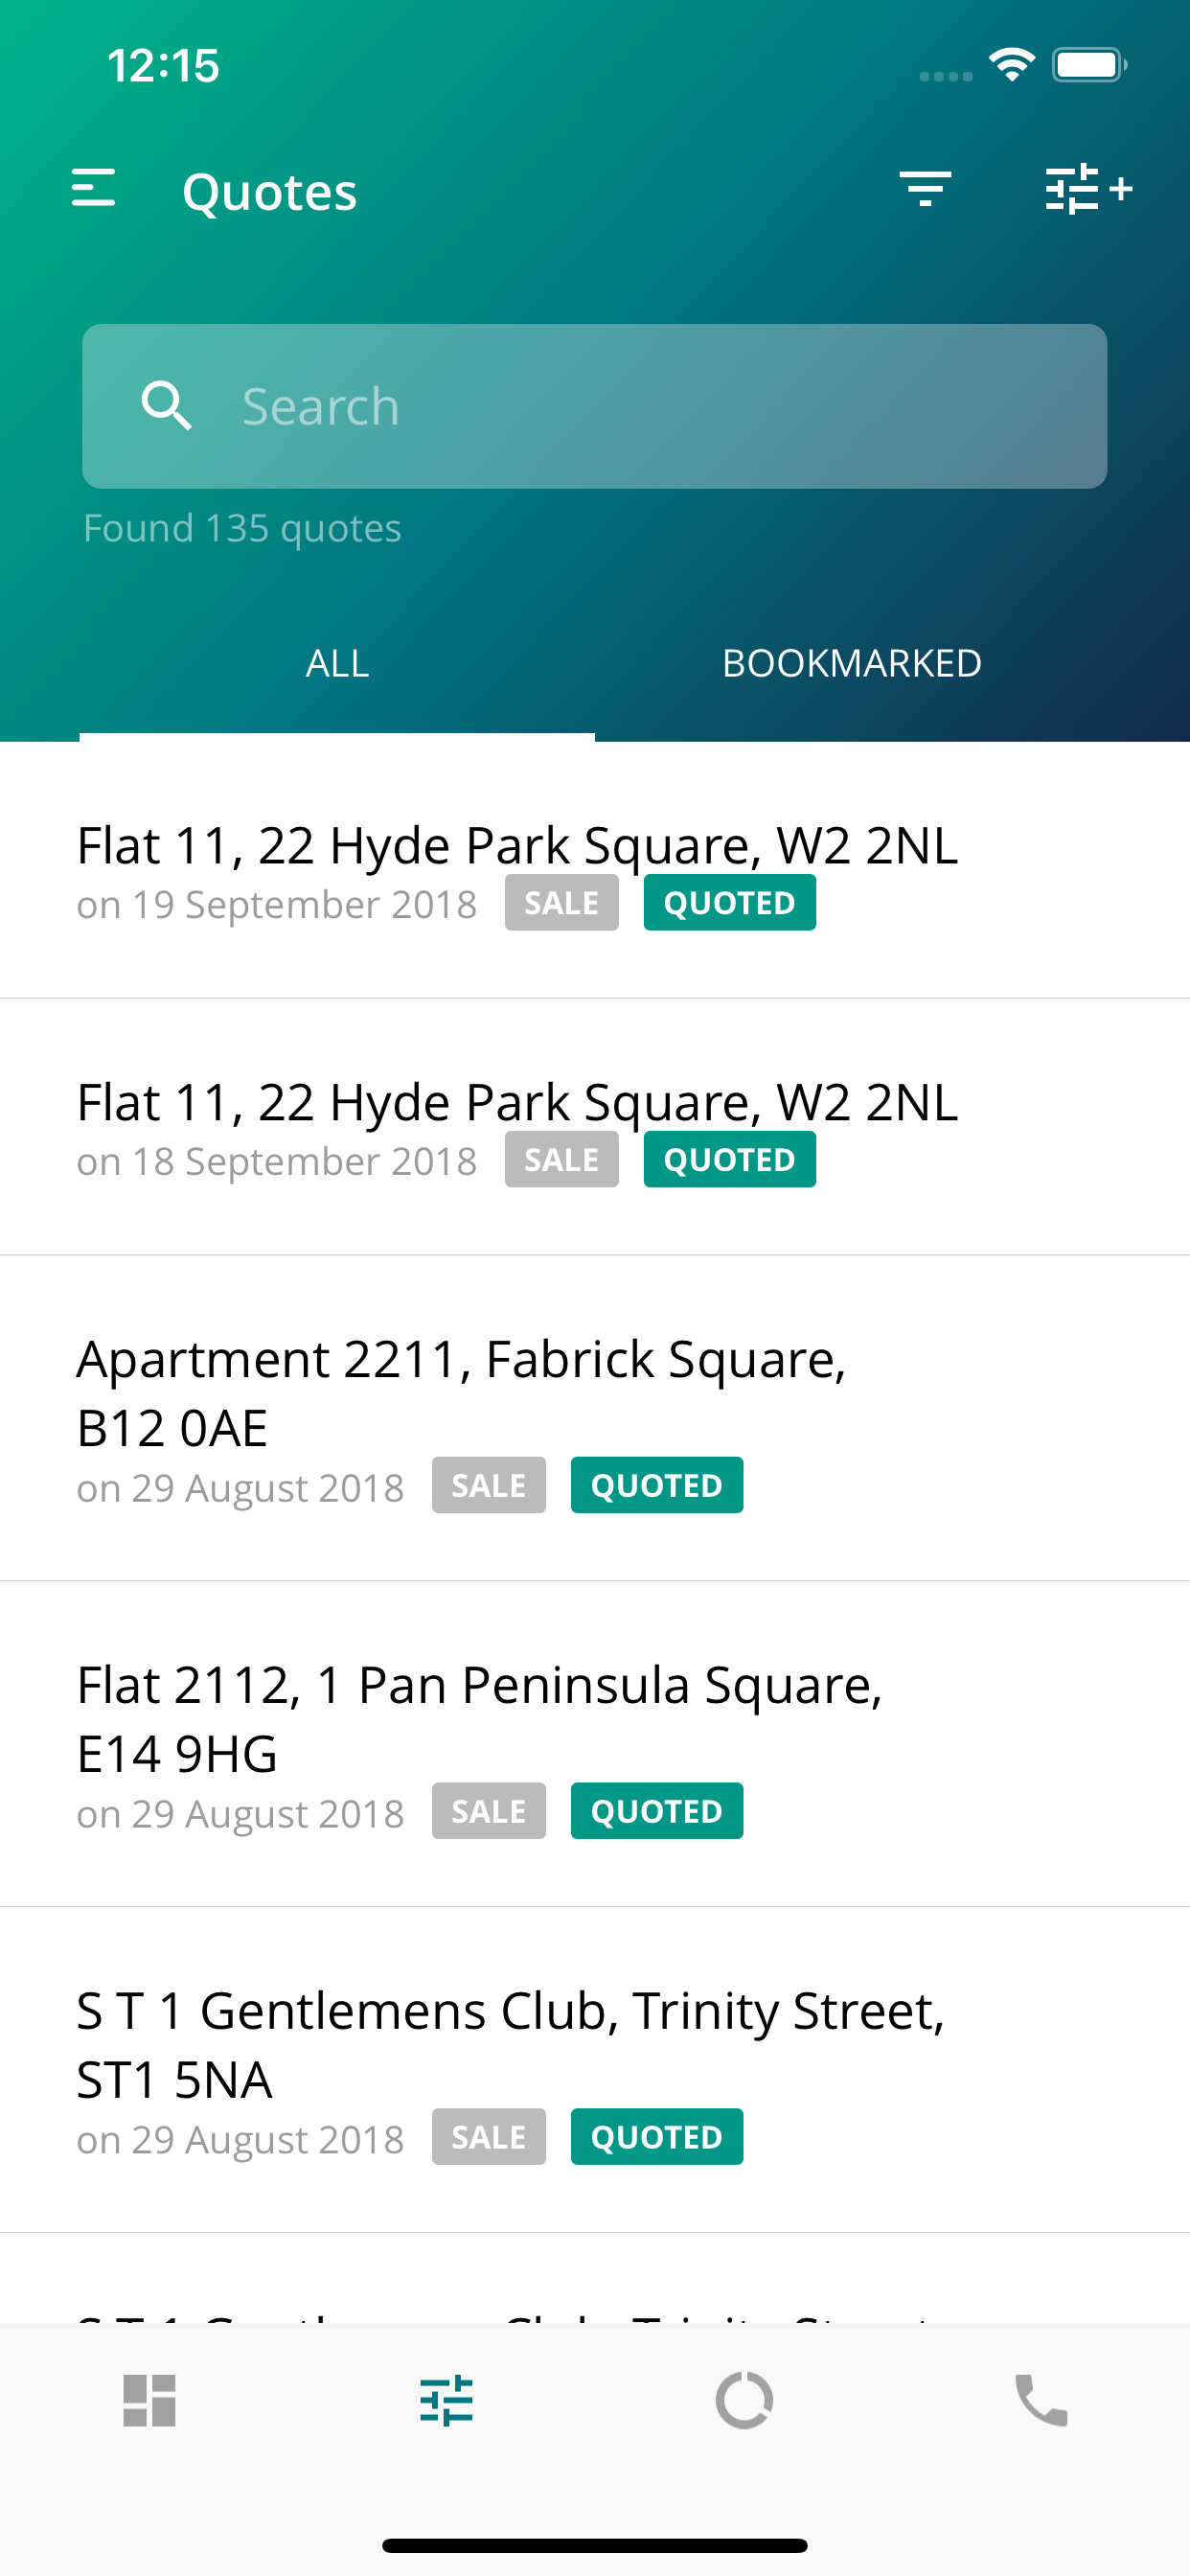The image size is (1190, 2576).
Task: Tap QUOTED badge on Fabrick Square quote
Action: click(x=656, y=1486)
